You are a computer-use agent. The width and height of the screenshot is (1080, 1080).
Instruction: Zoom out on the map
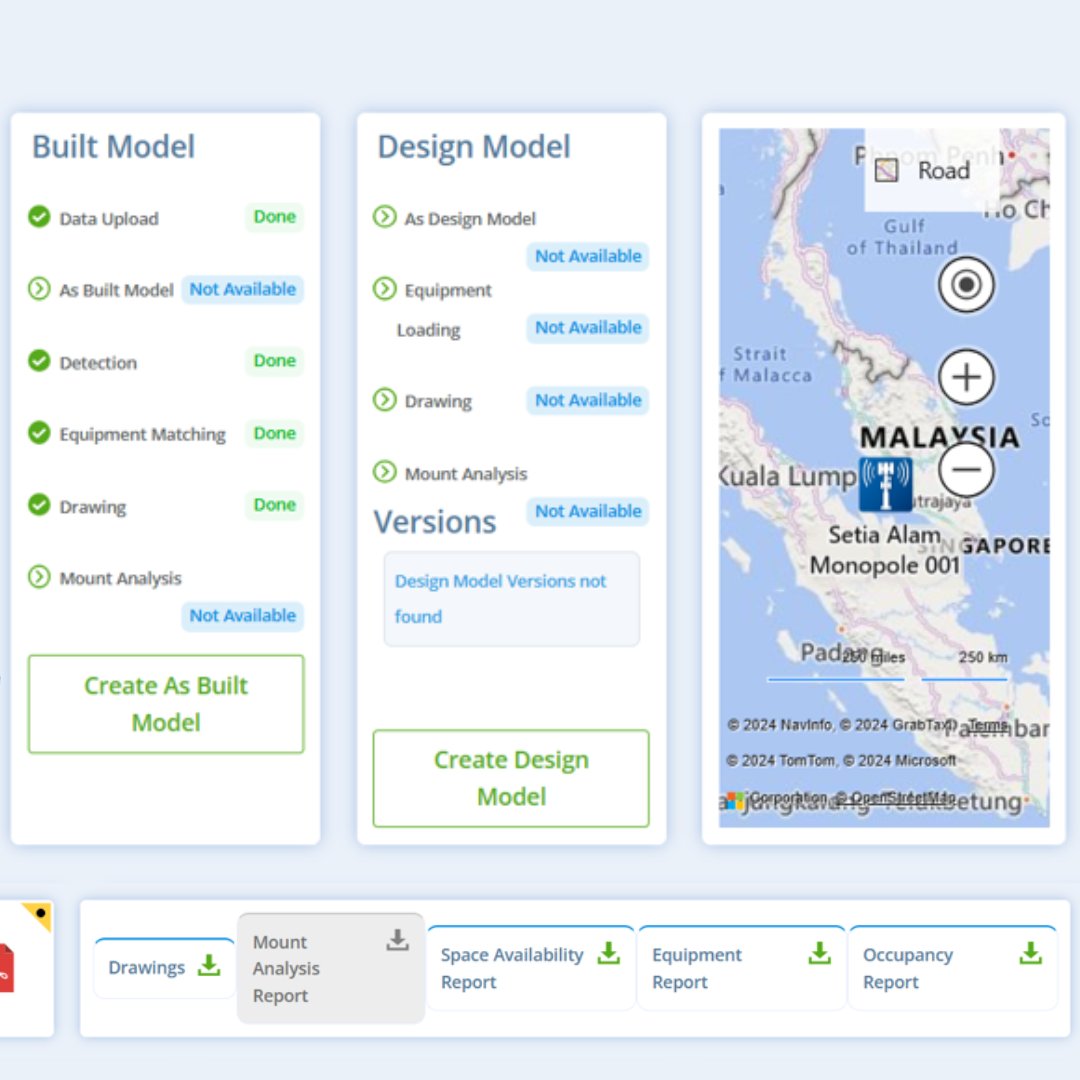966,470
